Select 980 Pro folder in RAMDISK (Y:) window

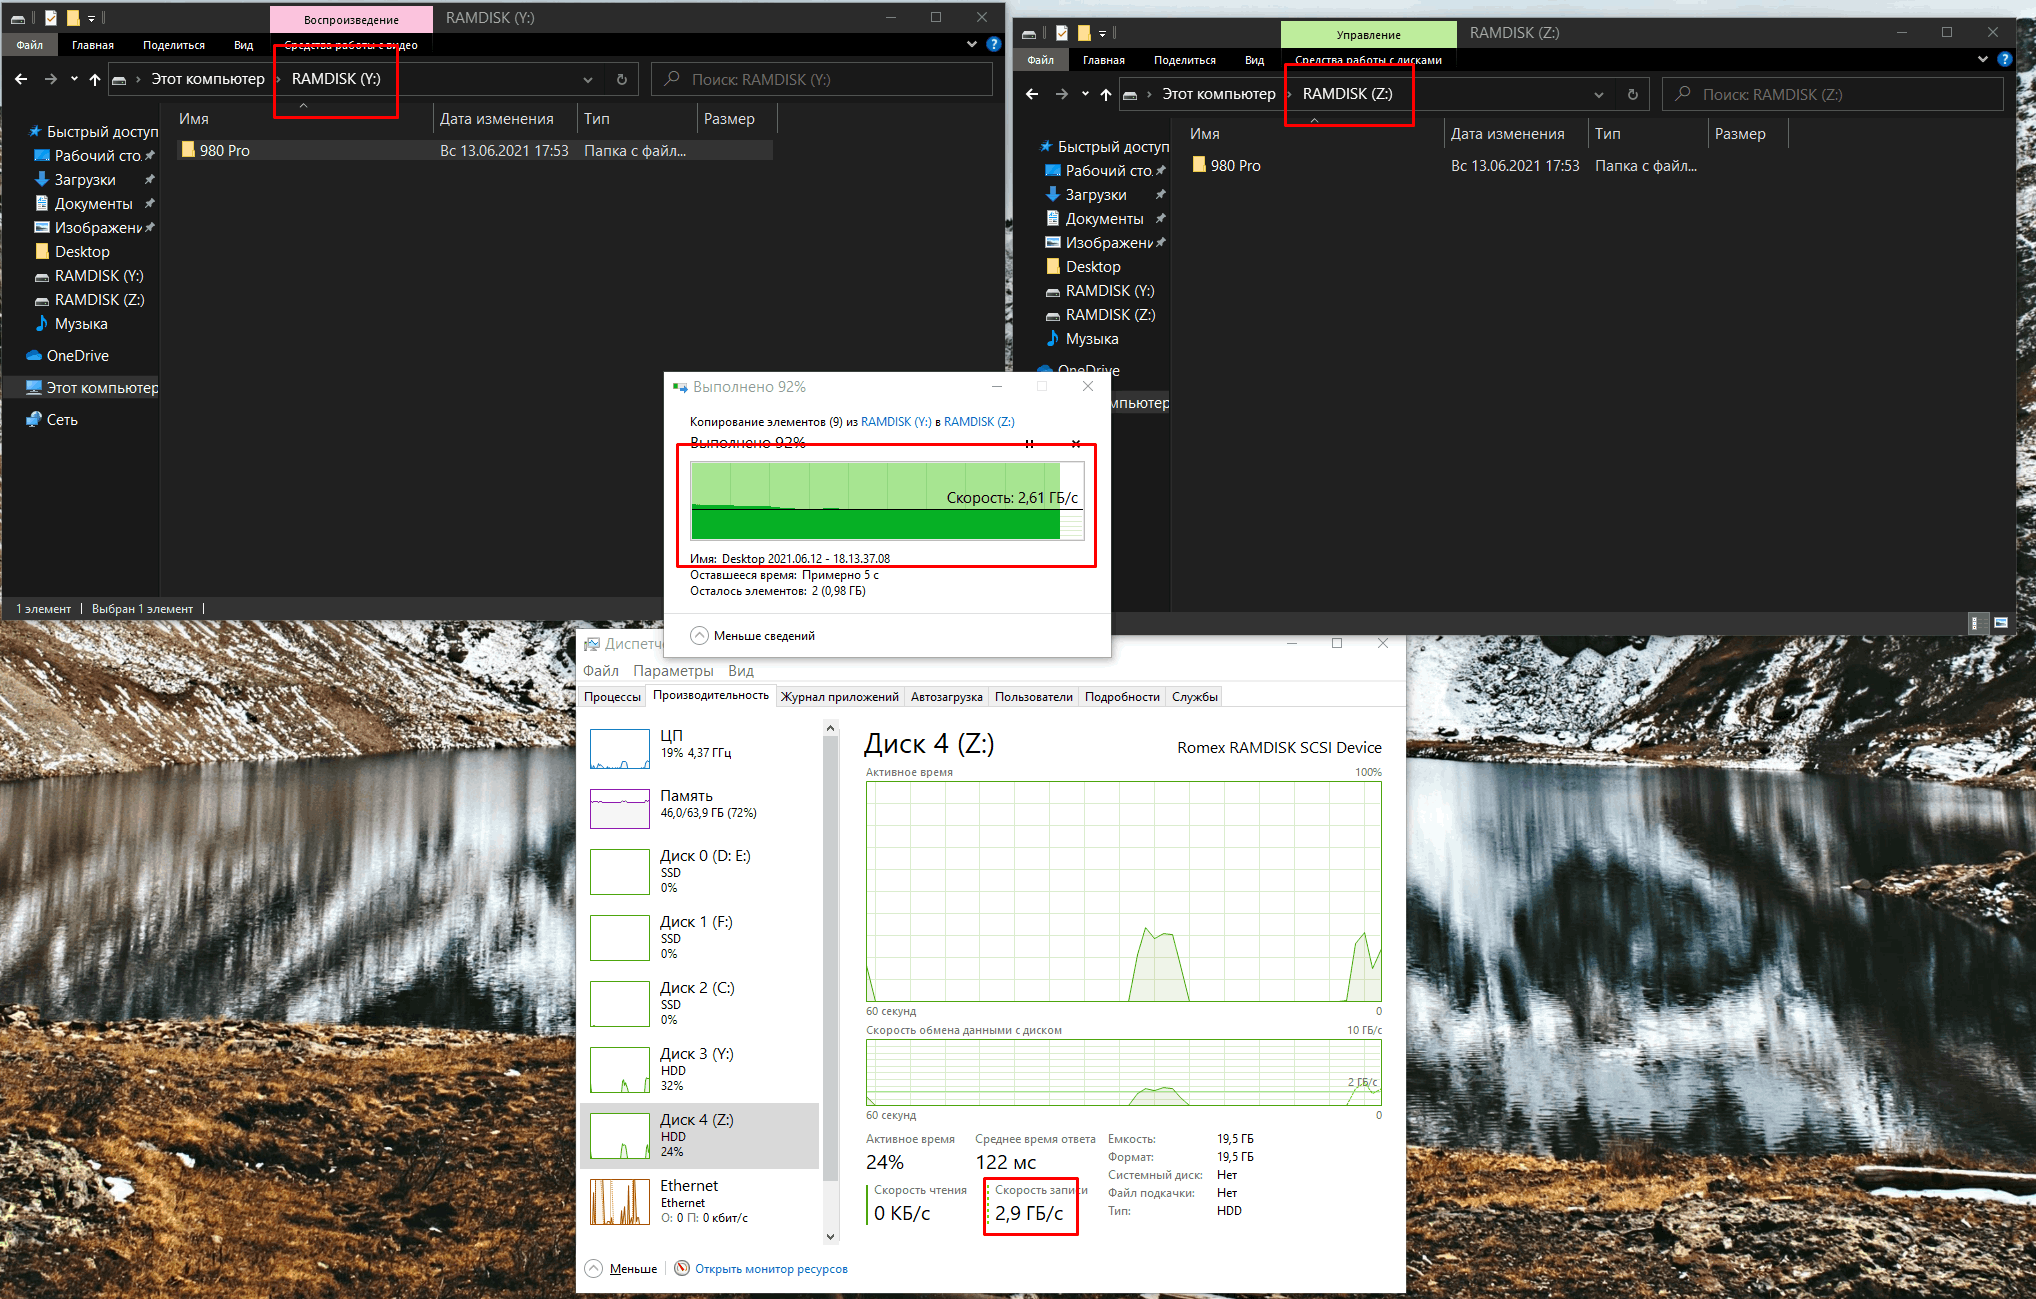coord(475,150)
